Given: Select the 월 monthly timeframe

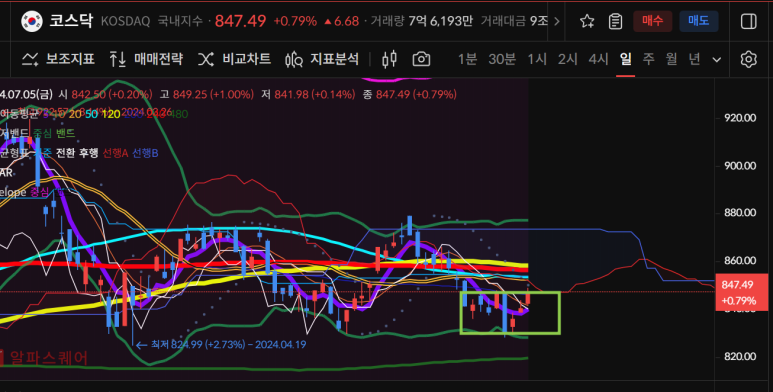Looking at the screenshot, I should click(x=671, y=59).
